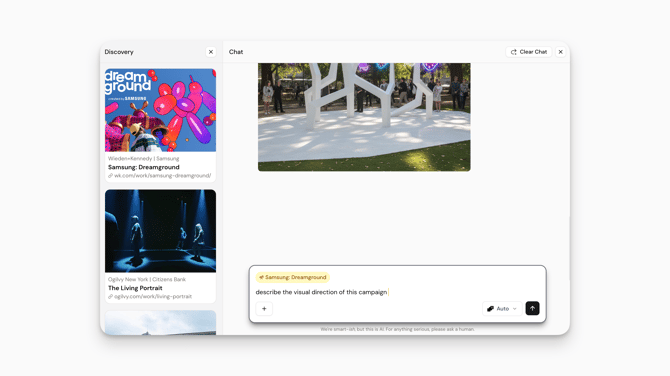Screen dimensions: 670x376
Task: Click the link icon beside ogilvy.com URL
Action: click(110, 297)
